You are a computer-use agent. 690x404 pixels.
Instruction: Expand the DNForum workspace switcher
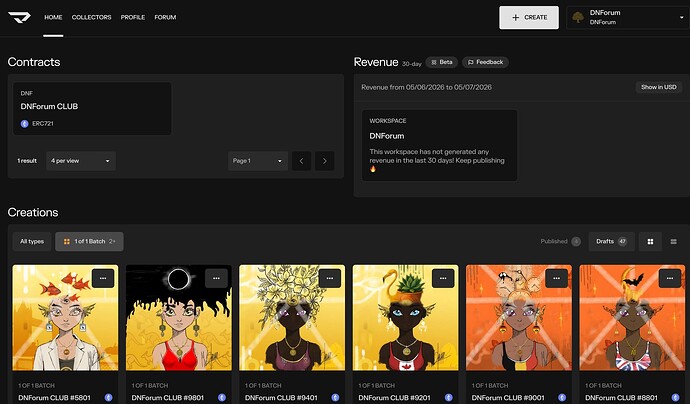[x=628, y=18]
